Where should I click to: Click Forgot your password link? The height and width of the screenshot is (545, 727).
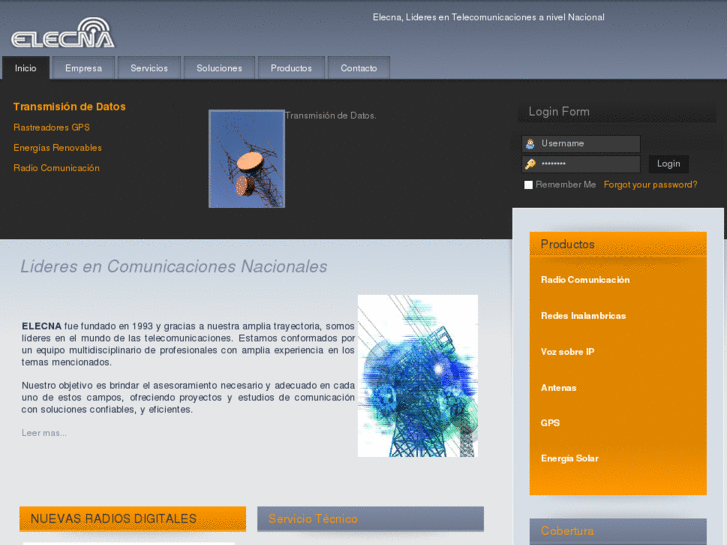[x=650, y=185]
